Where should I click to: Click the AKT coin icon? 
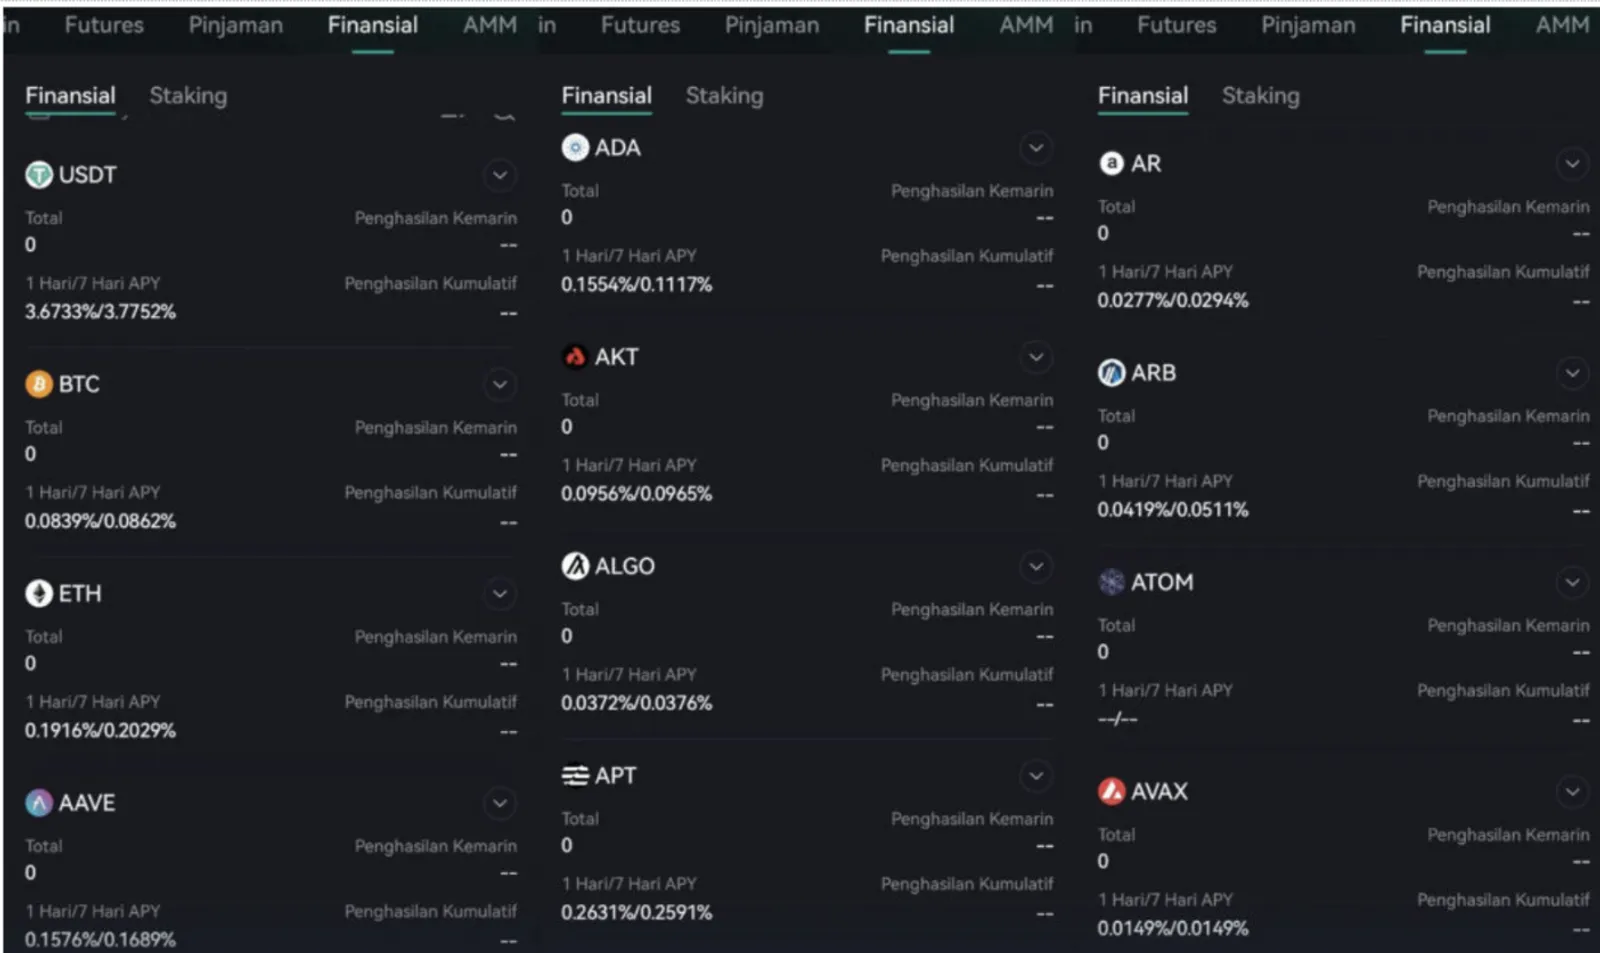(575, 357)
